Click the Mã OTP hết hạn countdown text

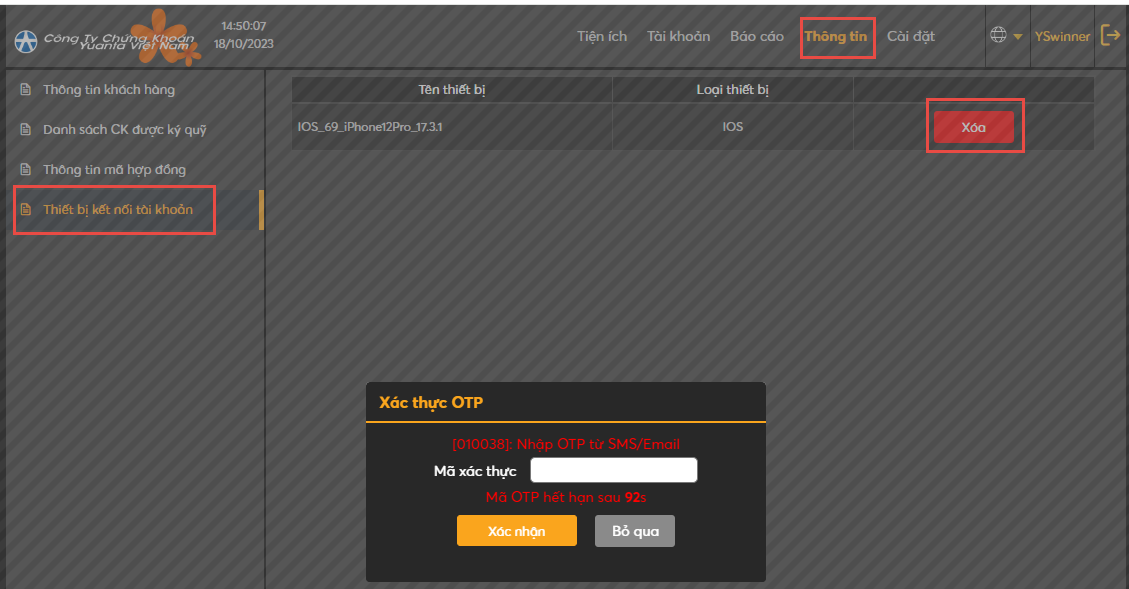(566, 498)
